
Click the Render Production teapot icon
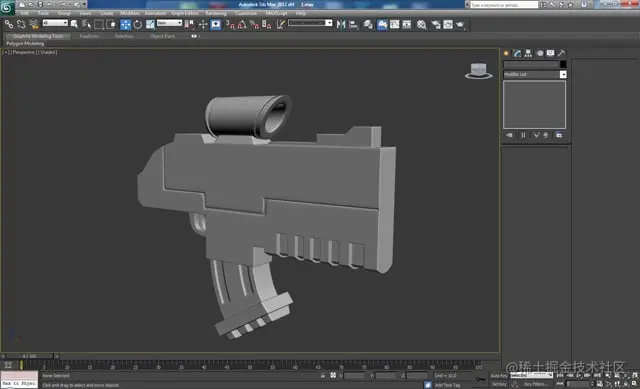(x=460, y=24)
